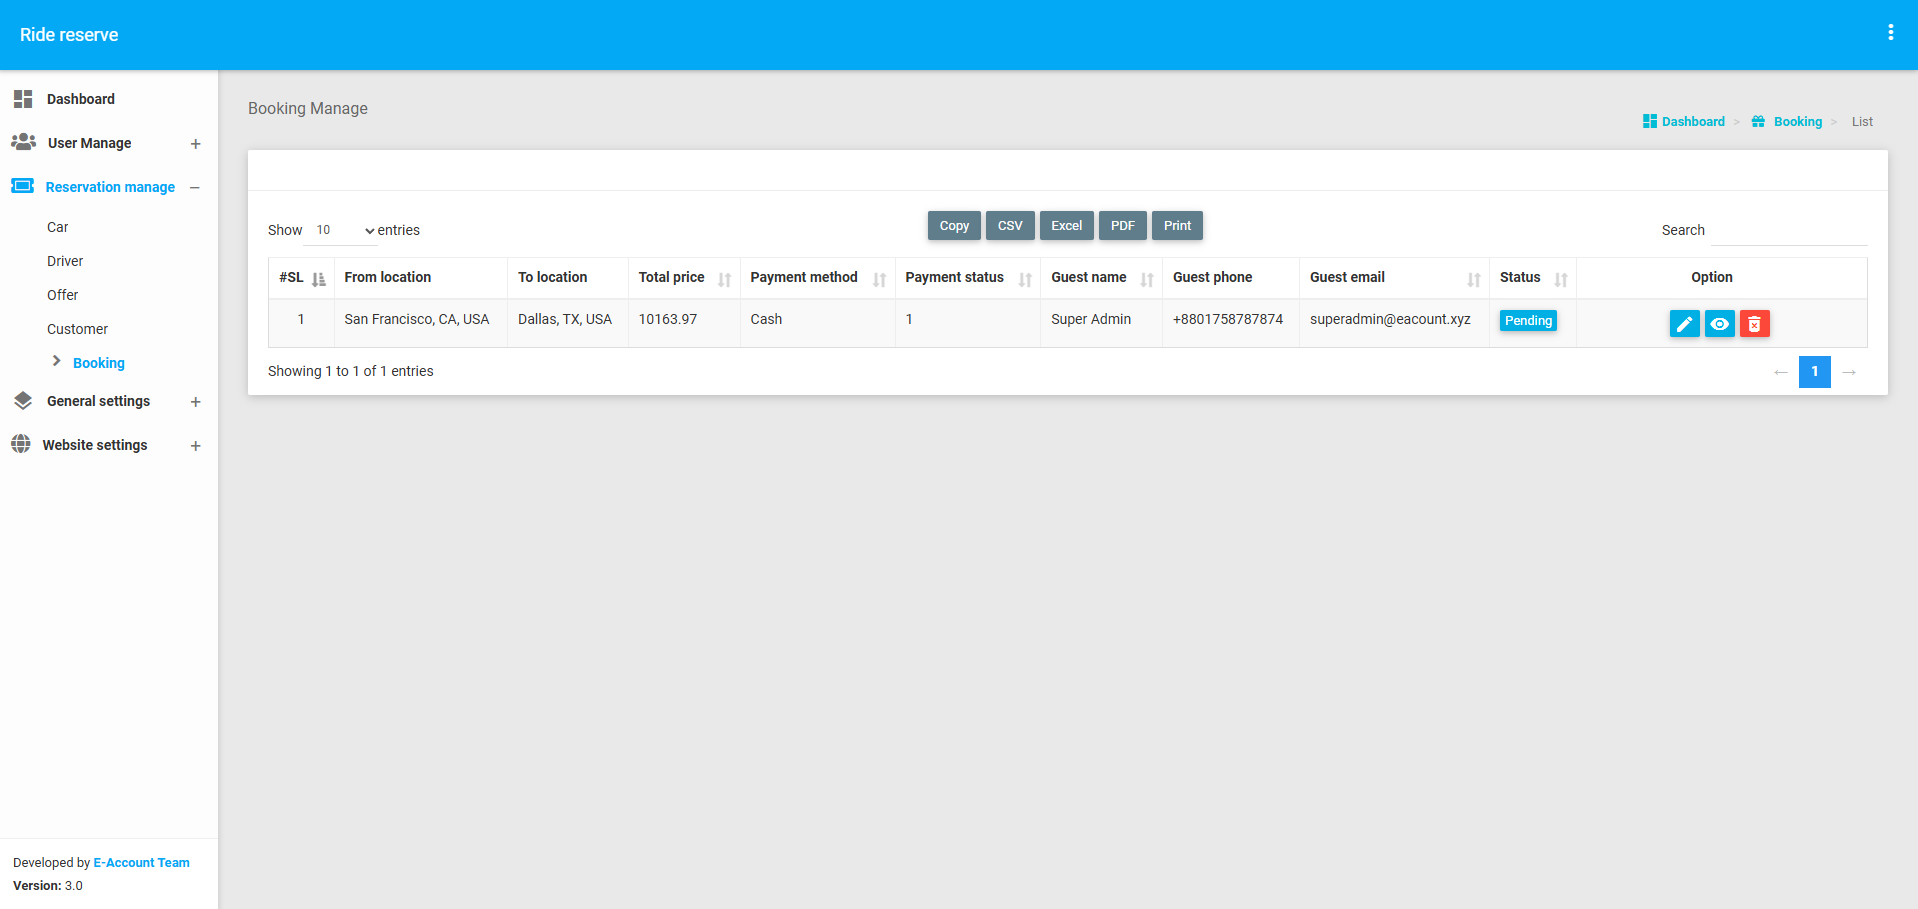This screenshot has height=909, width=1918.
Task: Click the Pending status badge
Action: pyautogui.click(x=1528, y=321)
